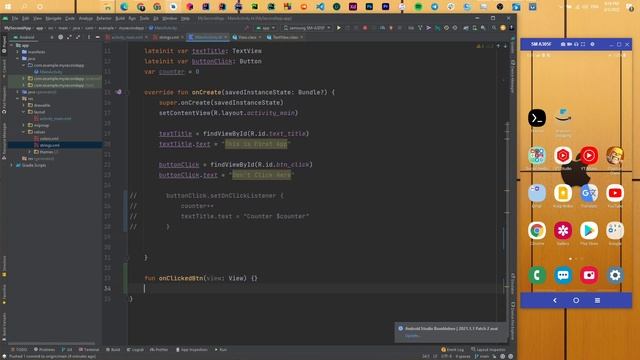
Task: Open the Profiler tool window
Action: (x=159, y=350)
